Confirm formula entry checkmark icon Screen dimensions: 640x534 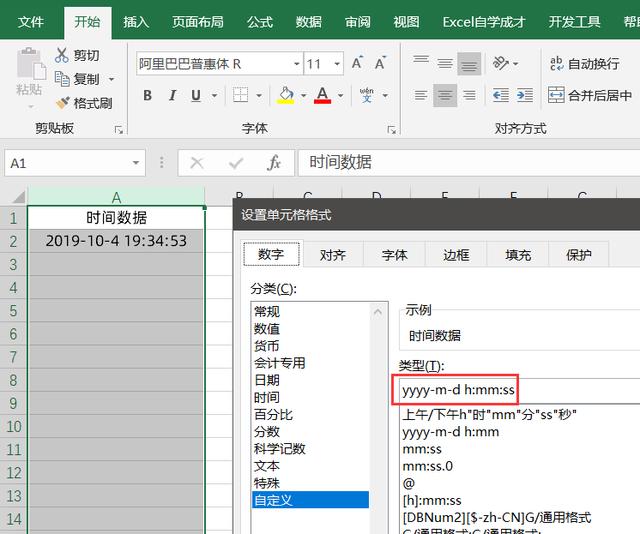(236, 163)
